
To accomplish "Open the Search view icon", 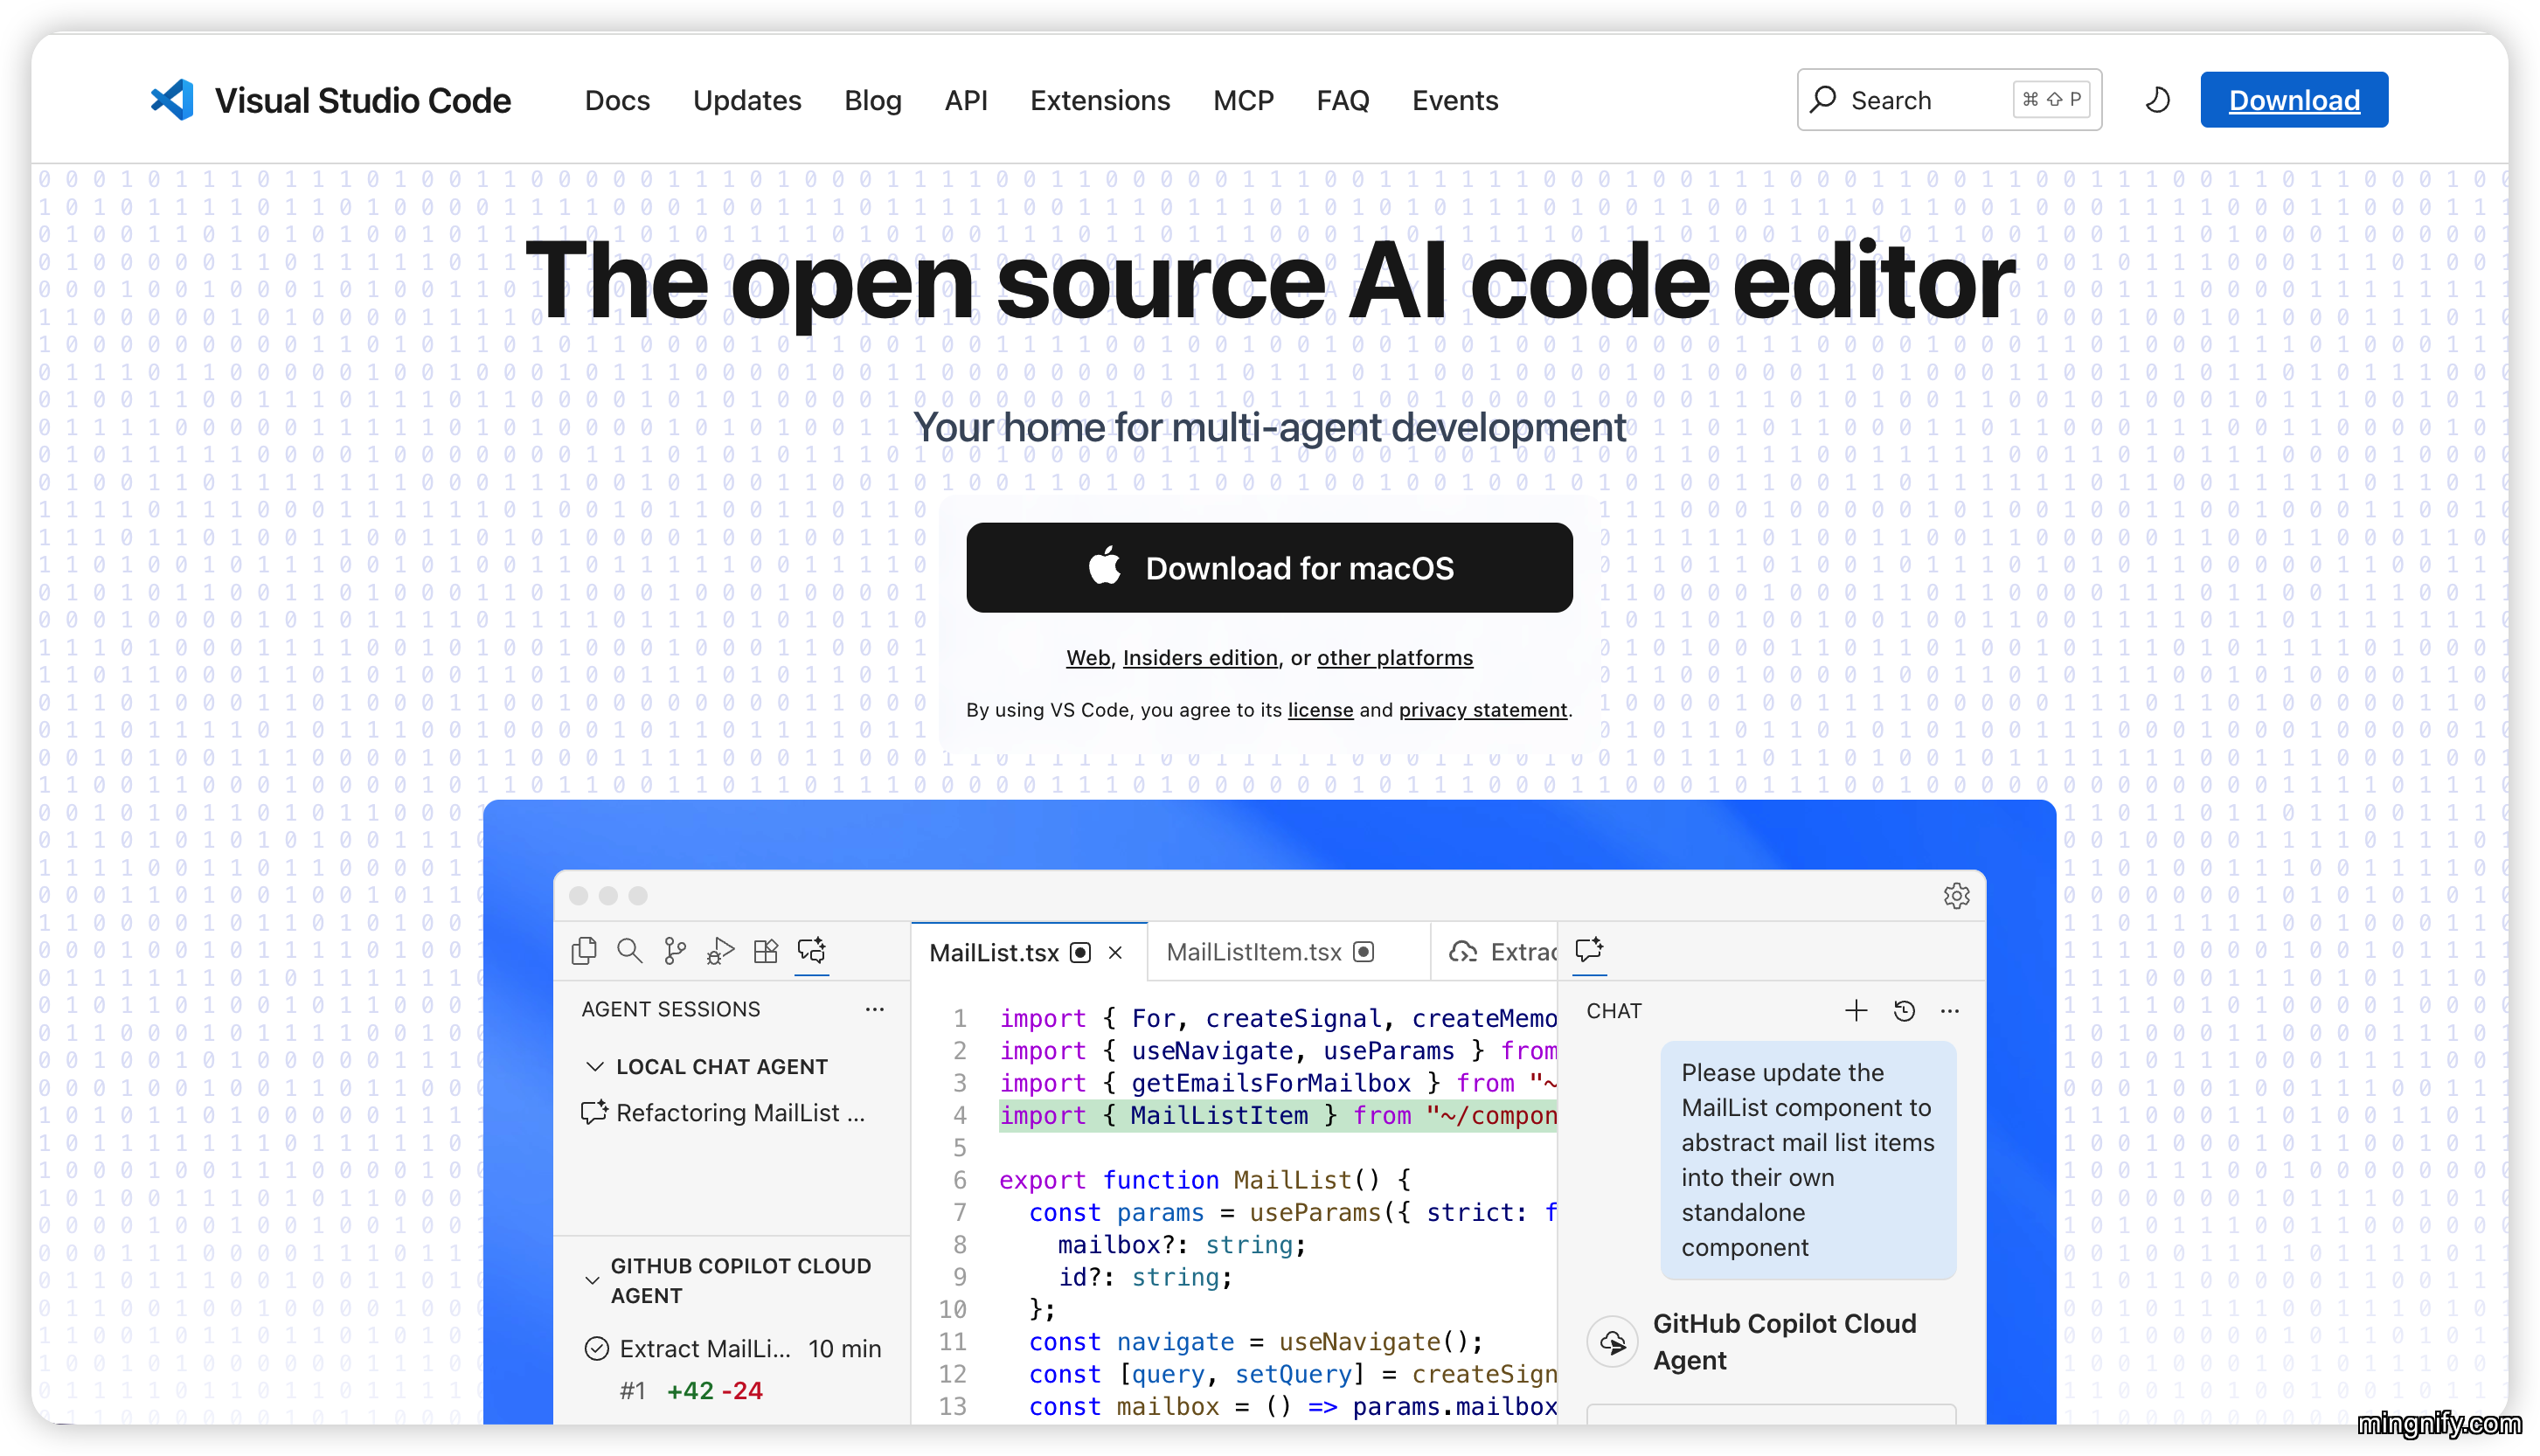I will point(630,951).
